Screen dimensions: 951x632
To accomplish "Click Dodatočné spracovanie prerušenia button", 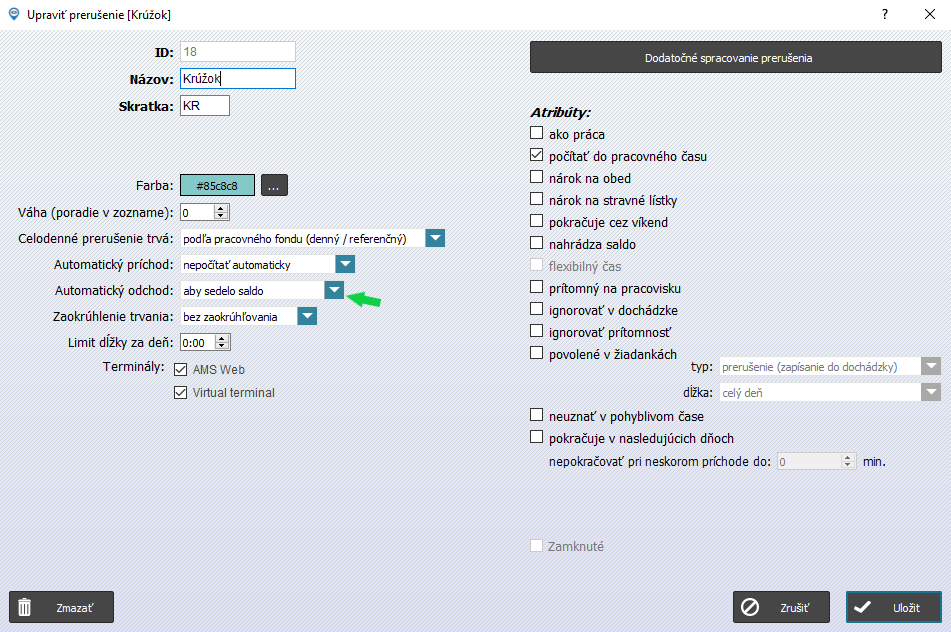I will click(736, 58).
